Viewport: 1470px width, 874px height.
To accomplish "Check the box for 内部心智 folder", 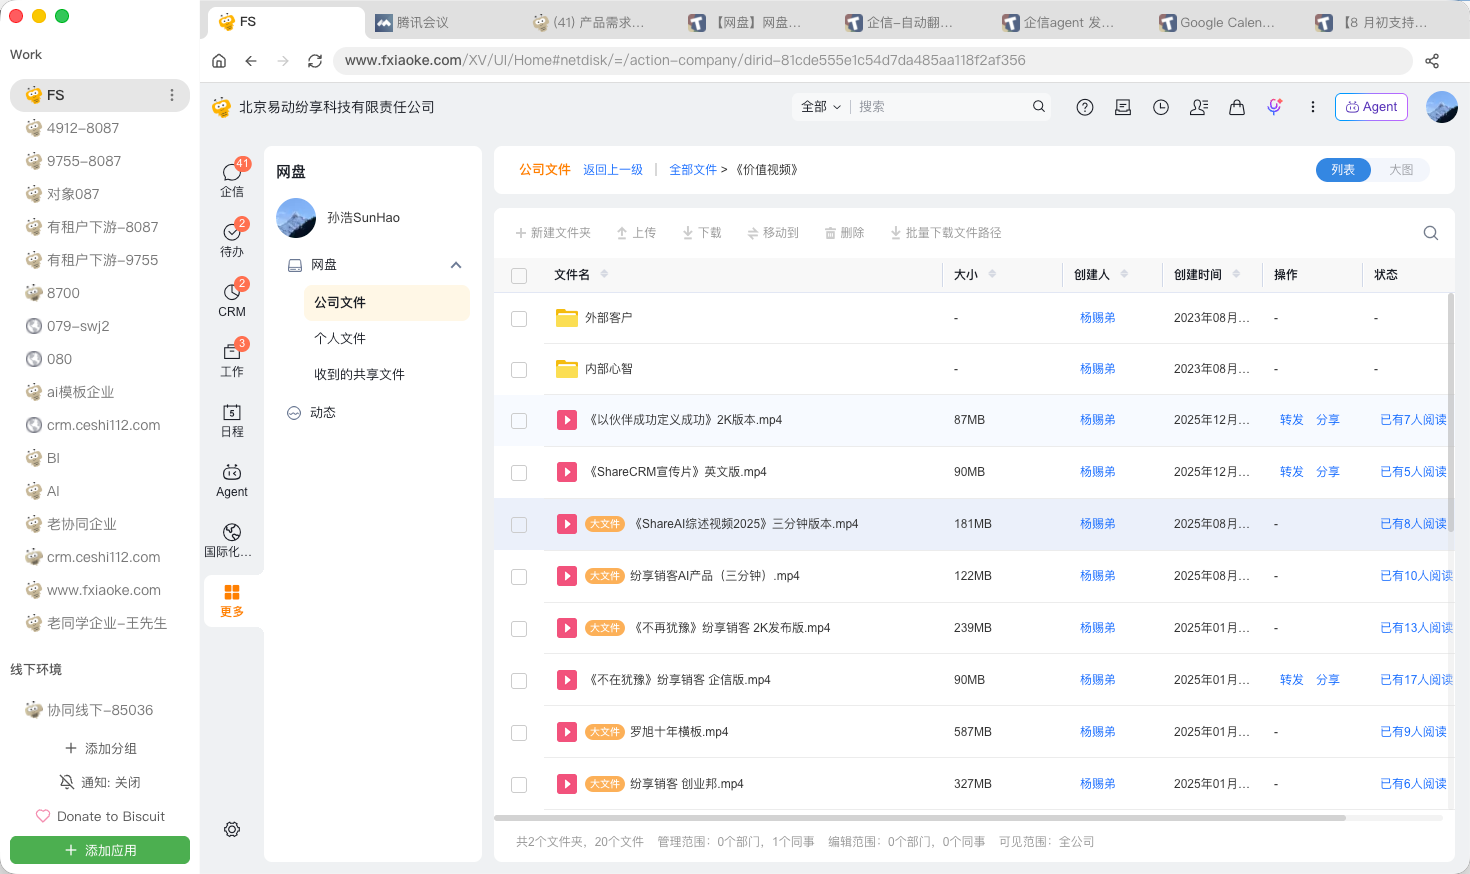I will pos(519,370).
